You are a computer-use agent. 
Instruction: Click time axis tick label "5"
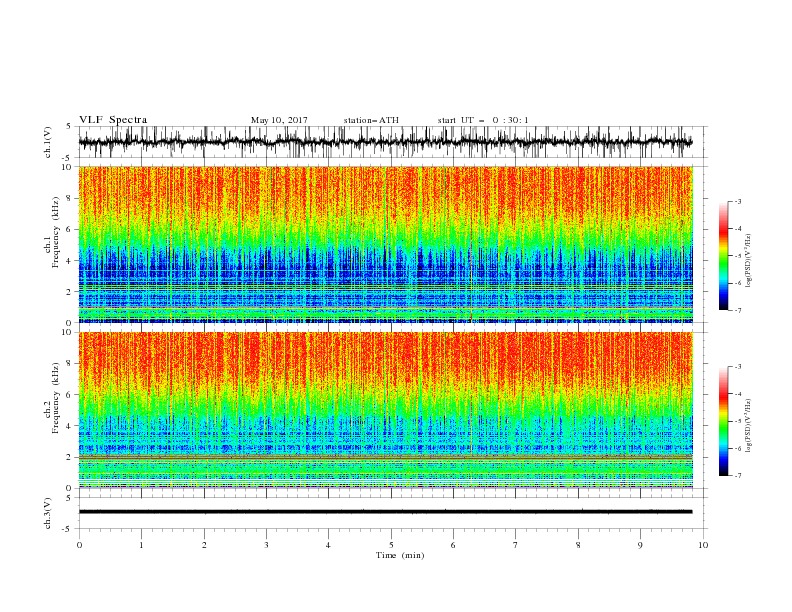click(391, 545)
